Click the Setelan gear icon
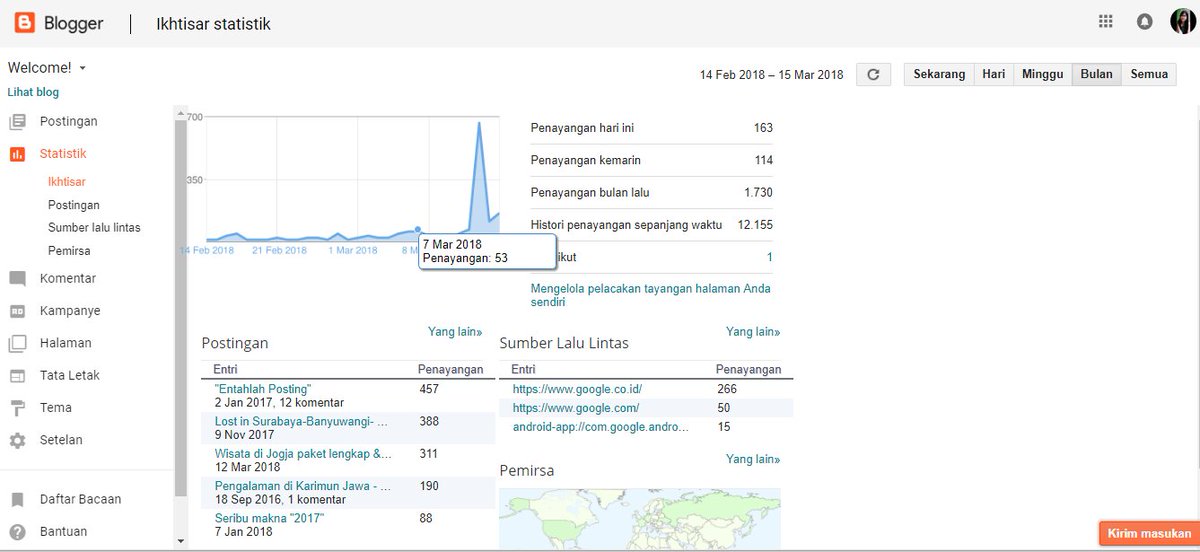Viewport: 1200px width, 552px height. pos(17,440)
